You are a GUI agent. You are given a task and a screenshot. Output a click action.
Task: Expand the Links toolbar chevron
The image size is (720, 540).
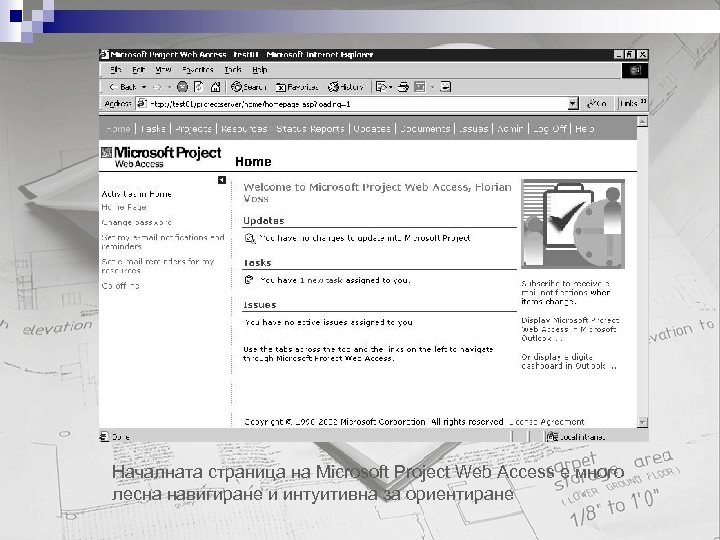coord(643,101)
